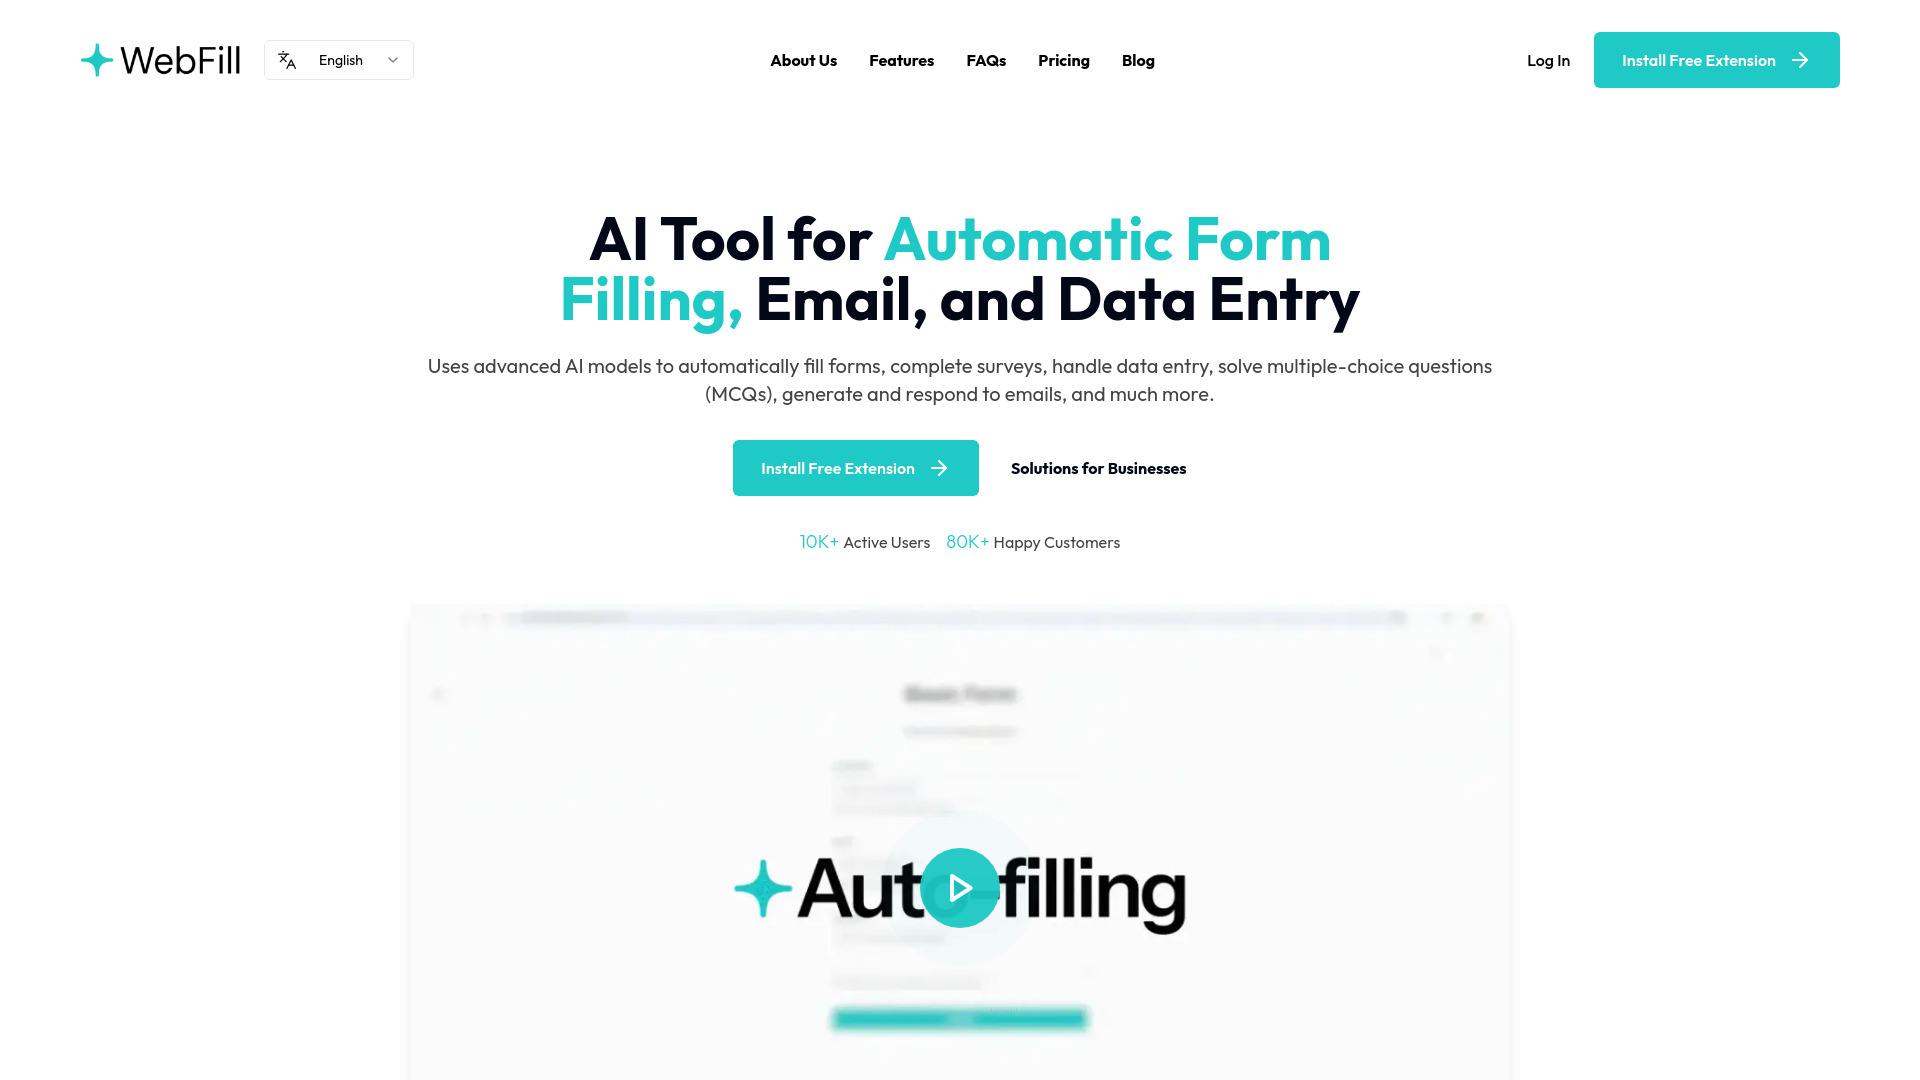The width and height of the screenshot is (1920, 1080).
Task: Click the translation/language icon
Action: (x=287, y=59)
